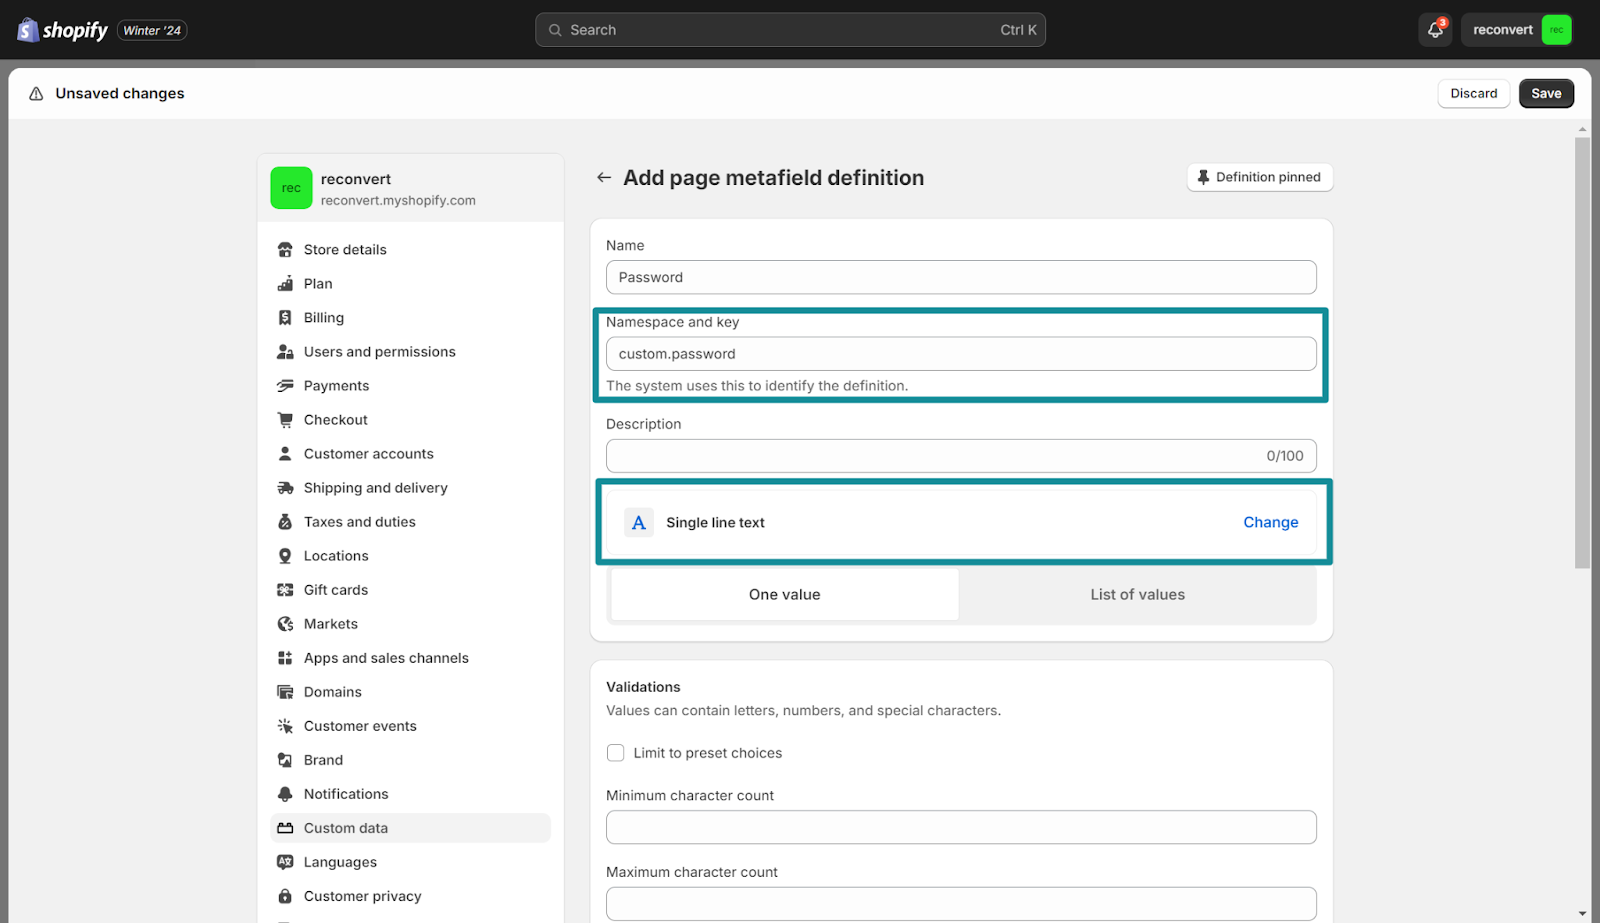
Task: Click the Languages icon
Action: click(x=285, y=862)
